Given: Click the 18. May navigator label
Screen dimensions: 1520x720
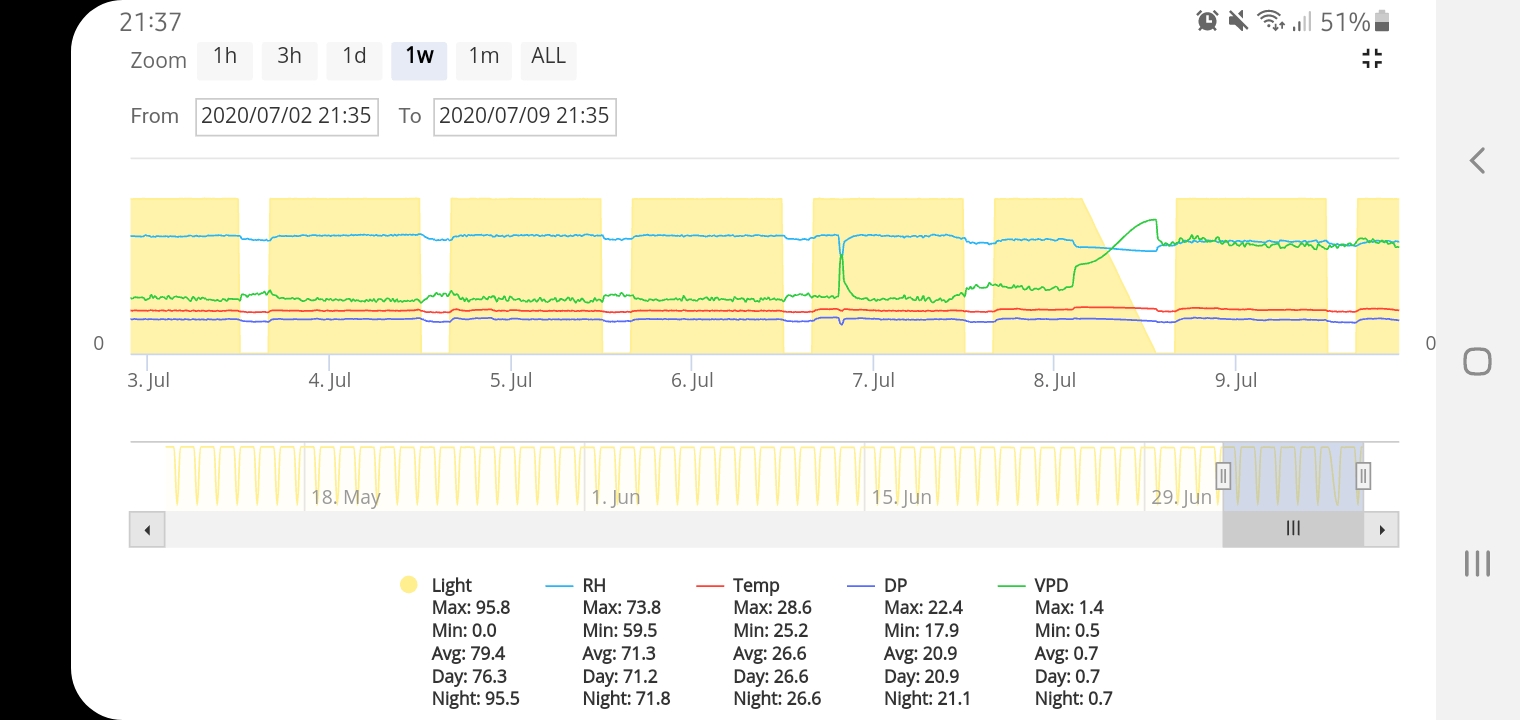Looking at the screenshot, I should tap(346, 497).
